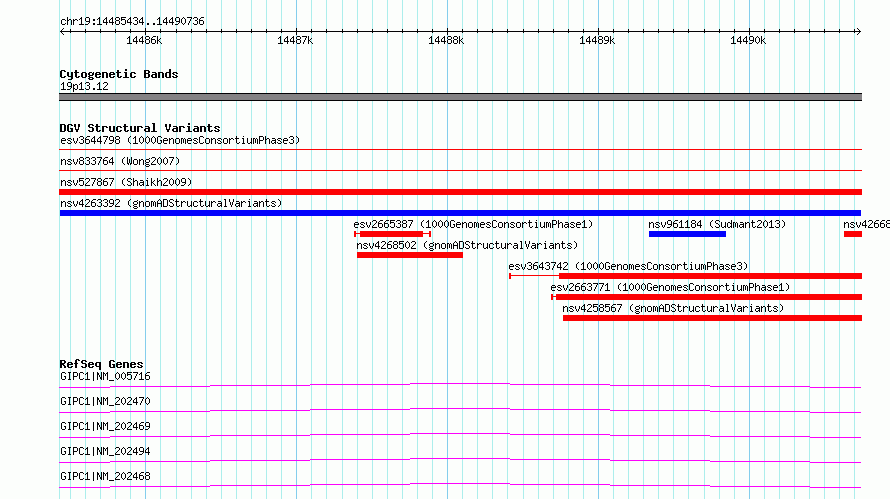890x499 pixels.
Task: Select the red nsv4258567 variant bar
Action: pos(712,318)
